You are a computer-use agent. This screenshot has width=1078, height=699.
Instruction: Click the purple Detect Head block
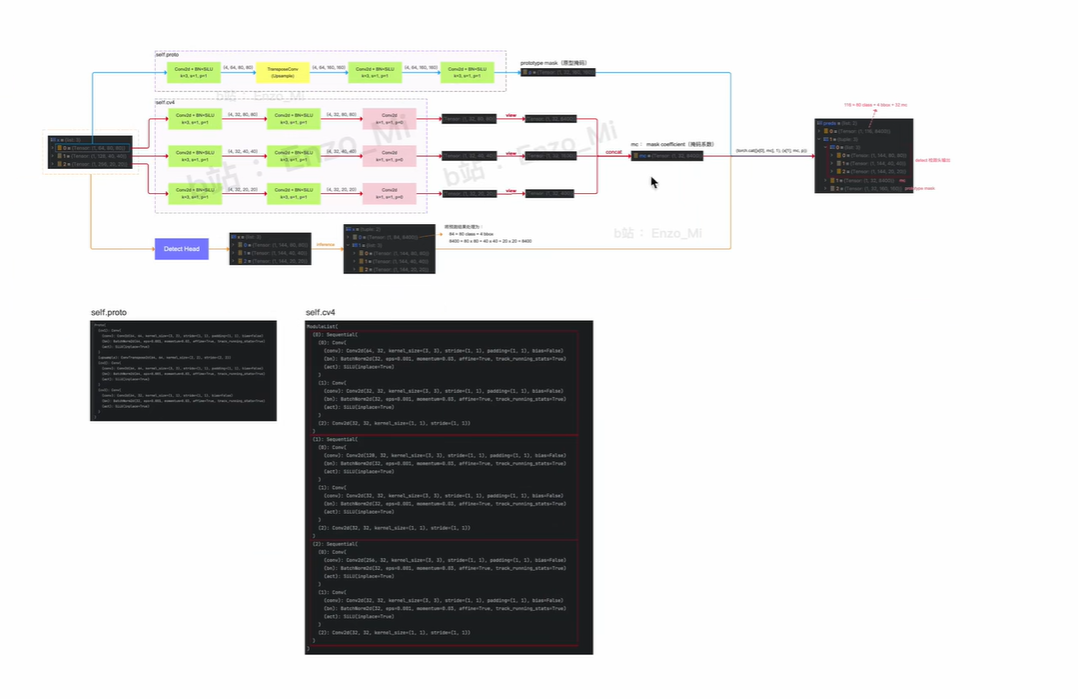182,249
